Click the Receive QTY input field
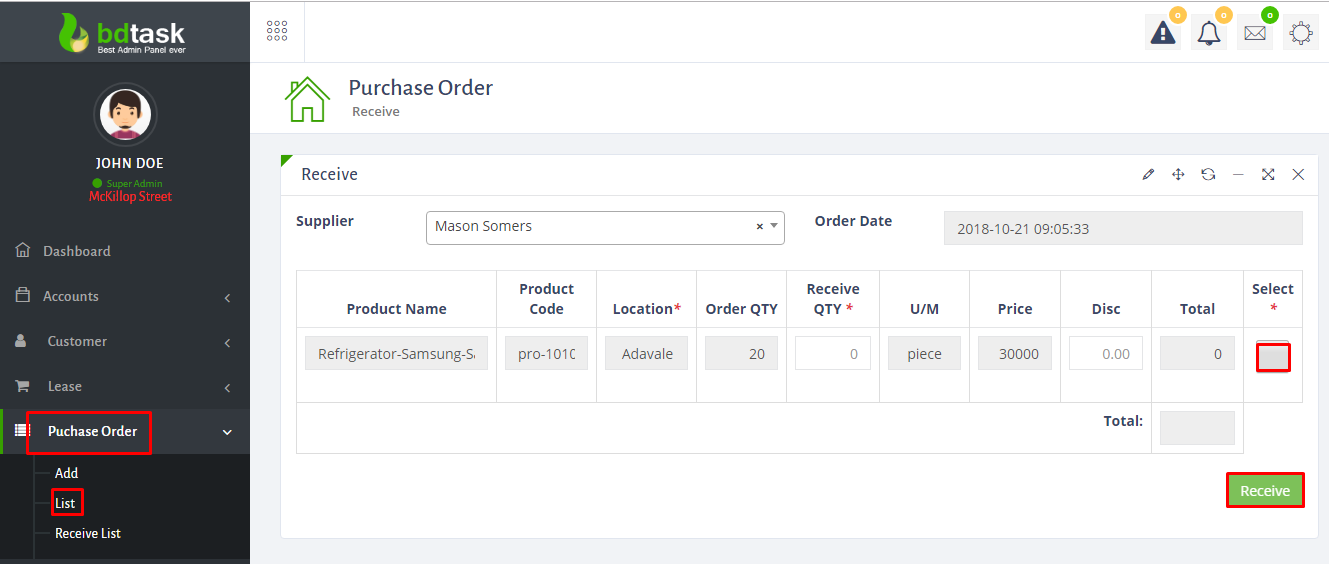The height and width of the screenshot is (564, 1329). (832, 354)
